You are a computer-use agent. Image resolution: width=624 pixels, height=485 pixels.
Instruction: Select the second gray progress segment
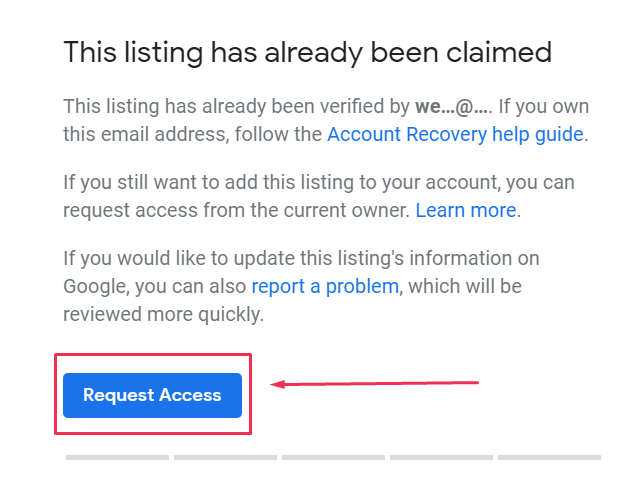[225, 458]
